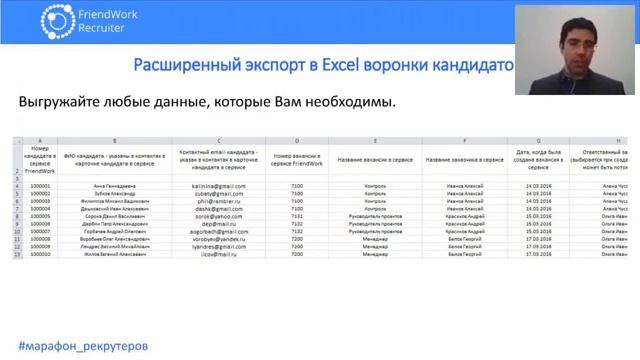Select row number 8 header

coord(18,216)
